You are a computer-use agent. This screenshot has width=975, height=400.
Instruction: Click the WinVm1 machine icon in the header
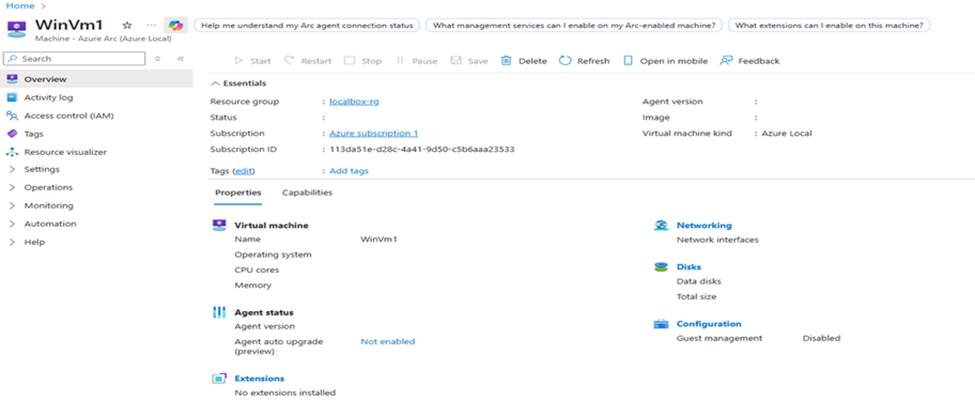pyautogui.click(x=17, y=28)
